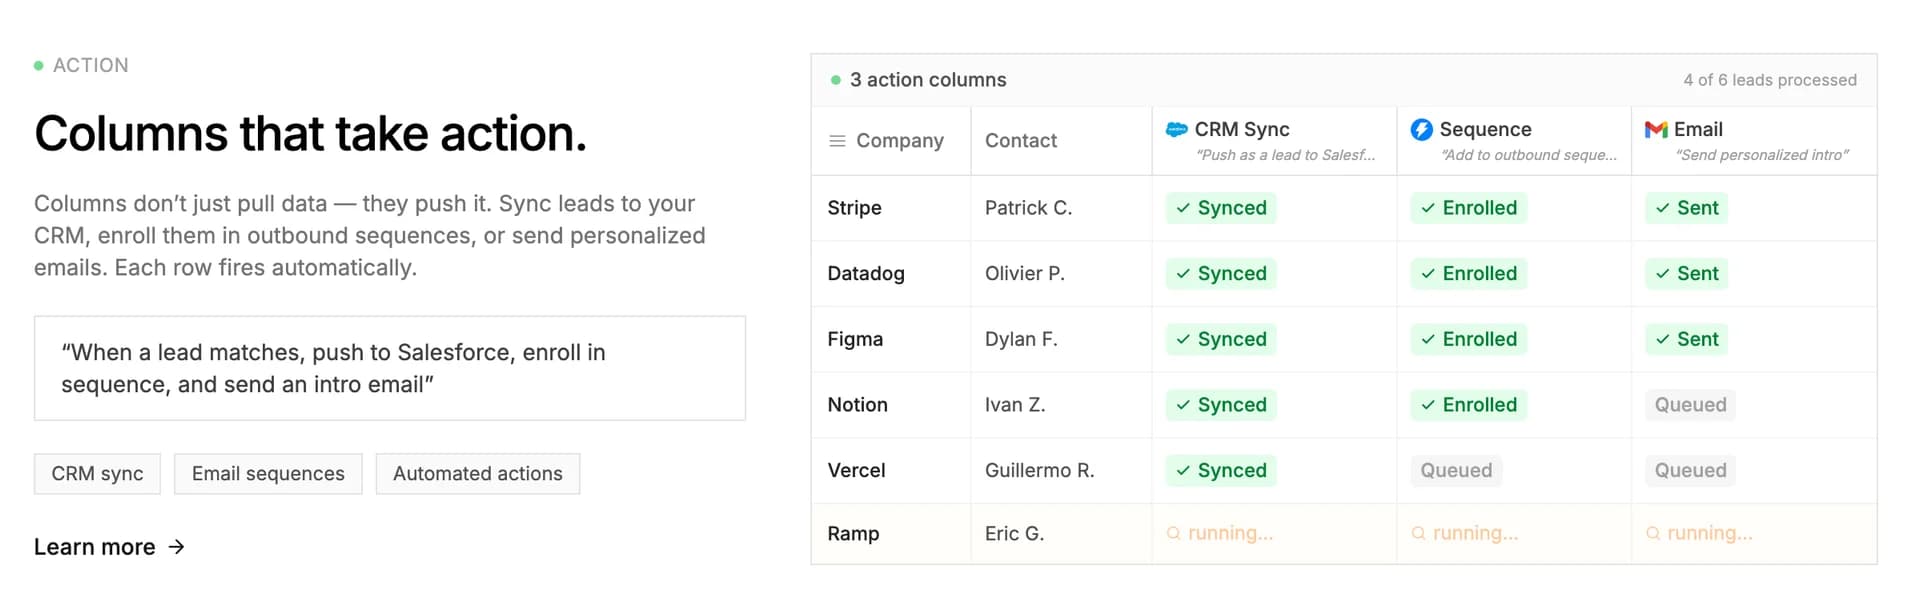The width and height of the screenshot is (1920, 610).
Task: Click the Salesforce cloud icon in CRM Sync header
Action: click(x=1177, y=129)
